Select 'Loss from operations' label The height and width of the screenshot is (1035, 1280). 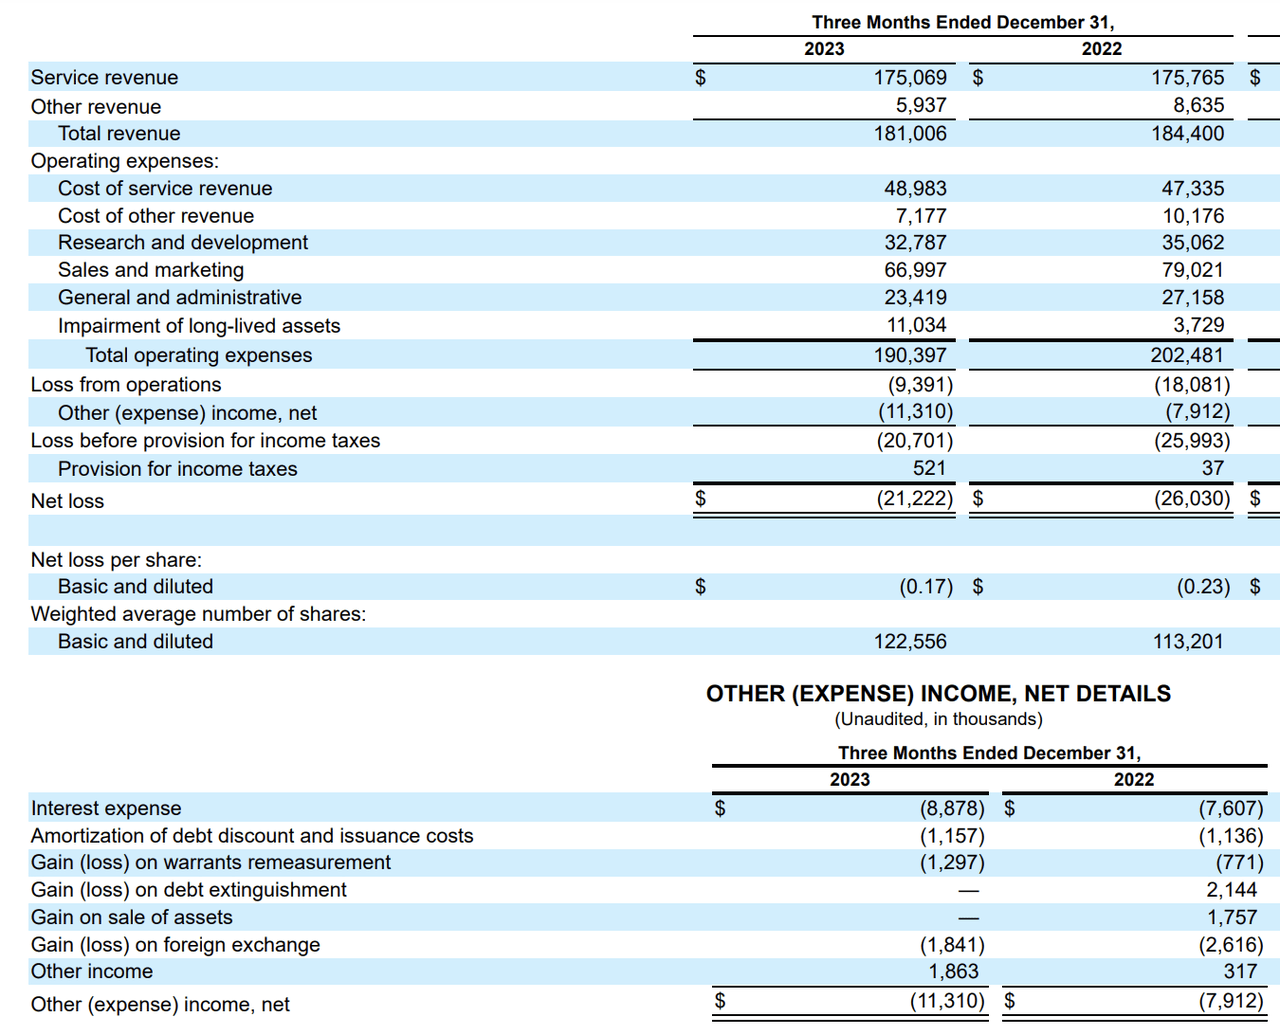click(x=126, y=384)
